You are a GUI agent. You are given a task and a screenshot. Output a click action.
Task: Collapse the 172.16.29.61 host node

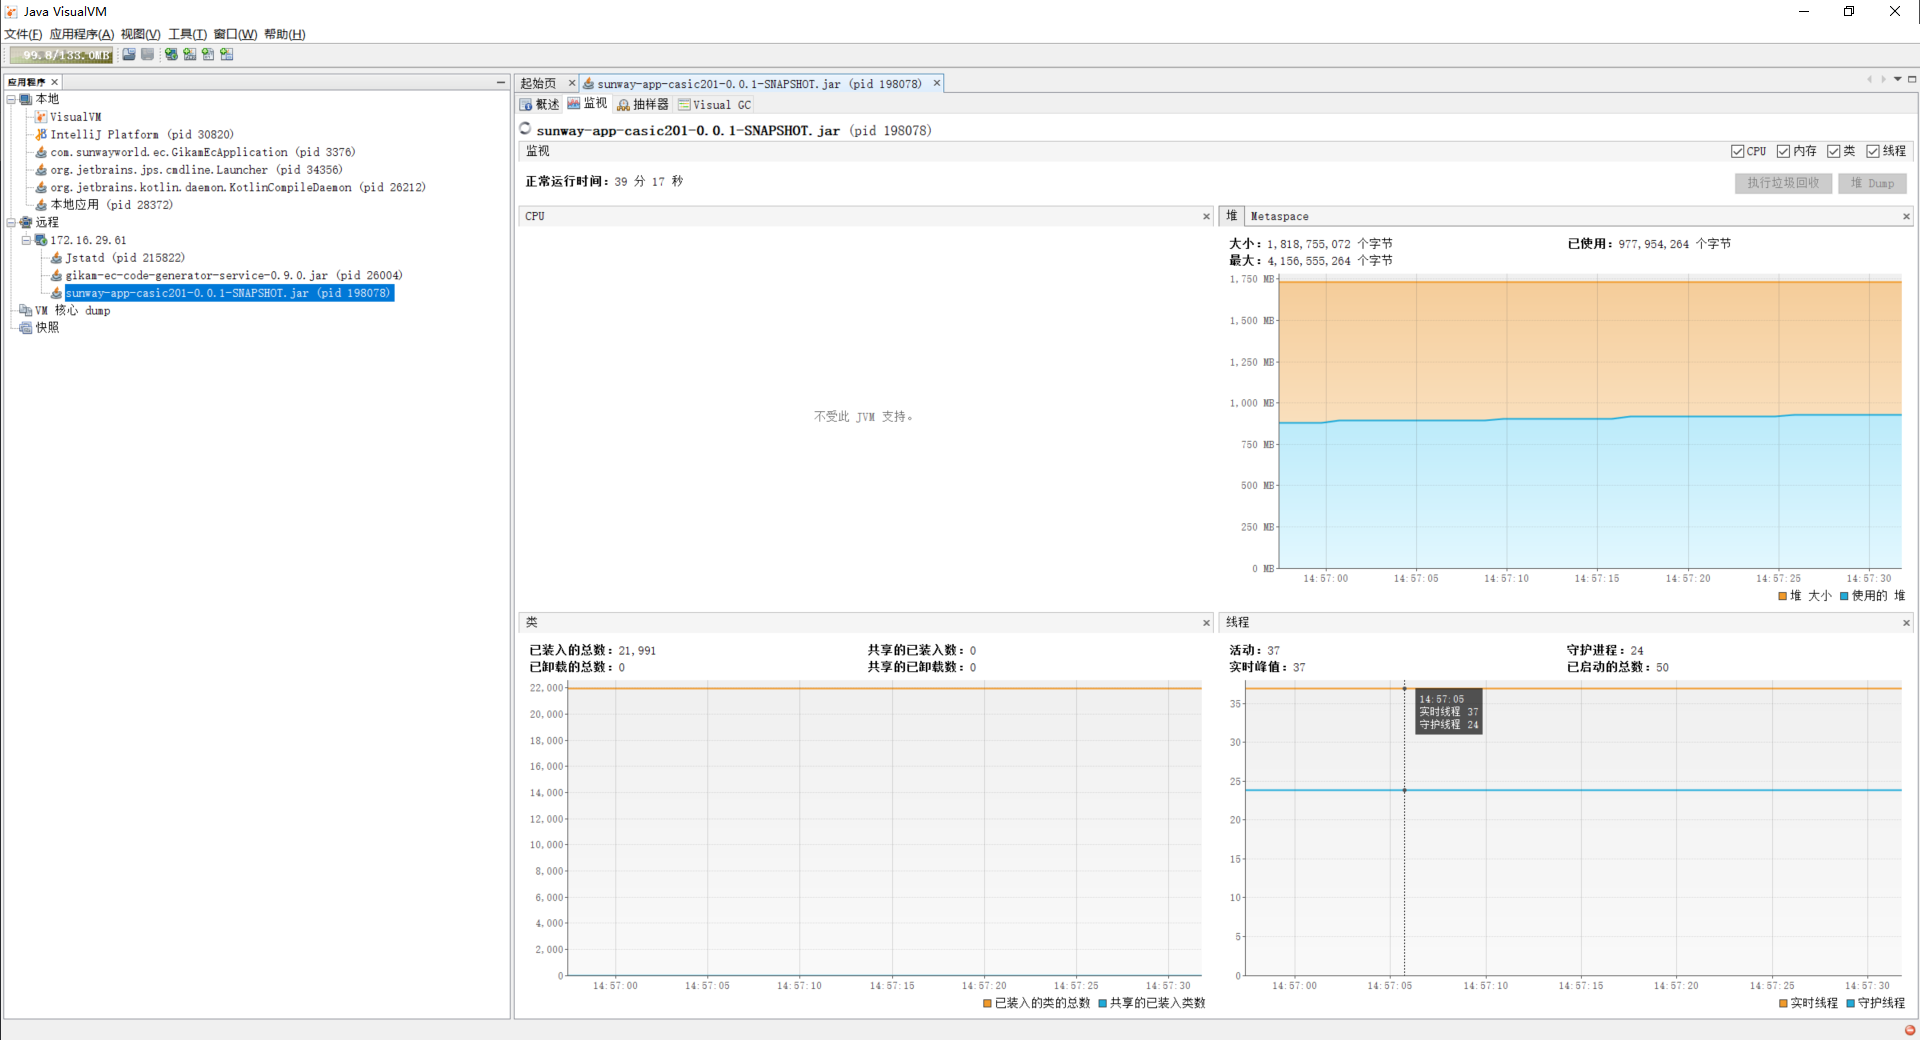(x=26, y=240)
